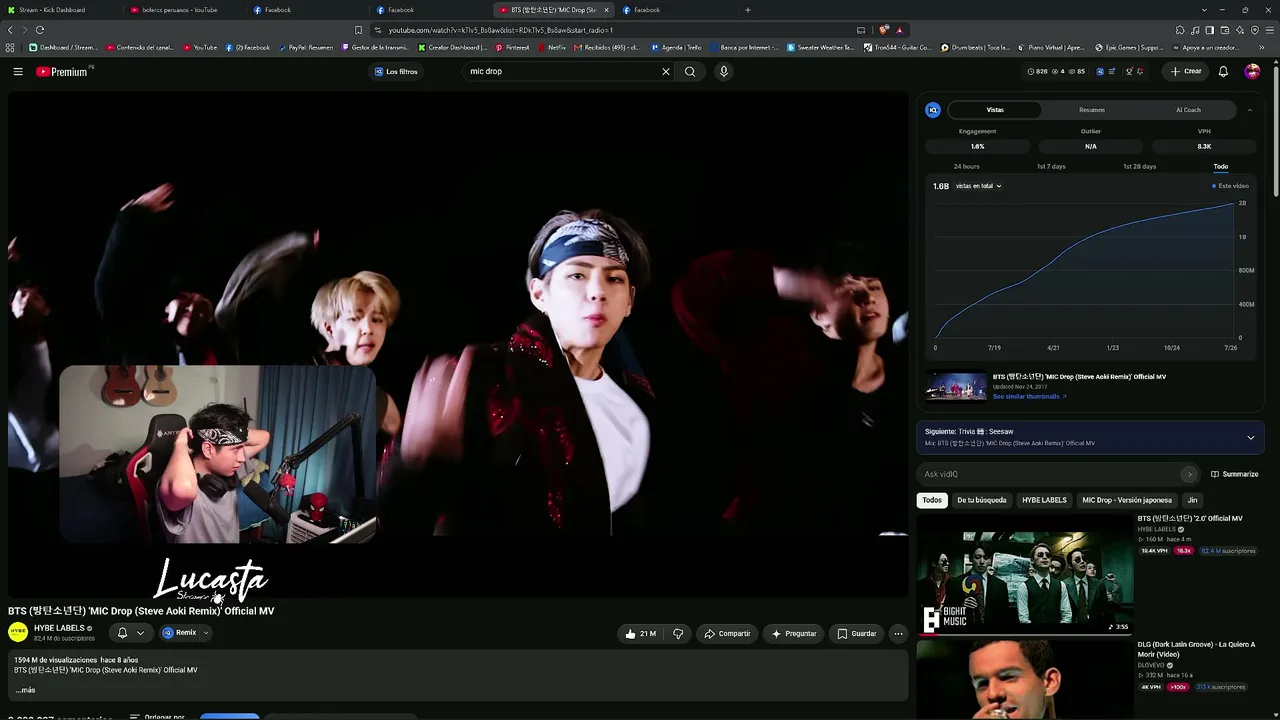Clear the 'mic drop' search text
This screenshot has width=1280, height=720.
(x=666, y=72)
